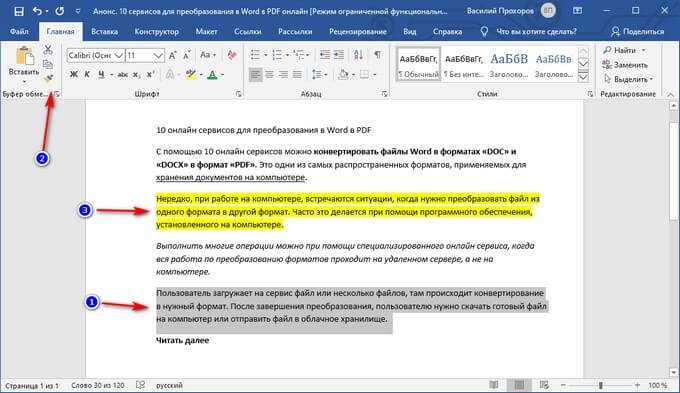Click the multilevel list icon

click(299, 55)
